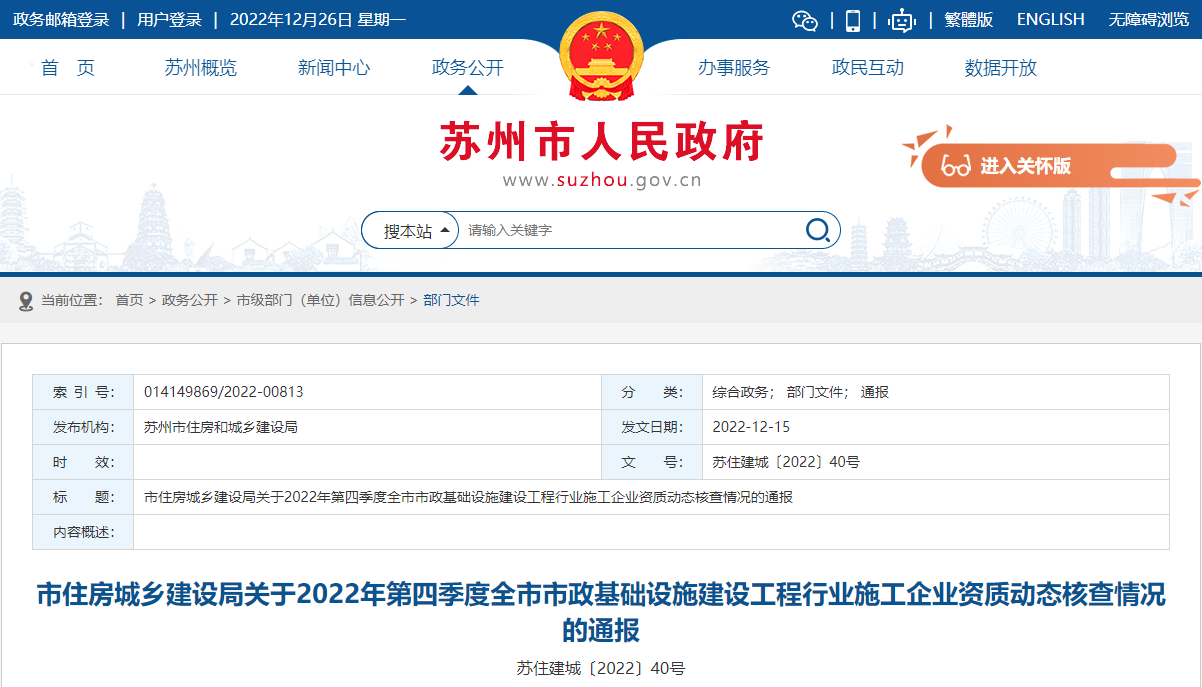Click the location pin icon by 当前位置
Screen dimensions: 1202x687
click(x=26, y=300)
